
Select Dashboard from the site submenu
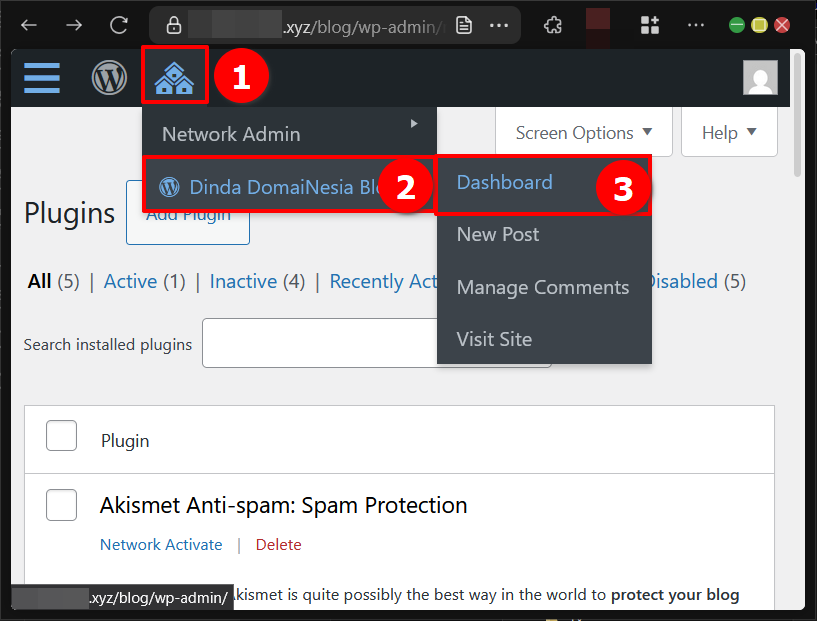pos(505,183)
